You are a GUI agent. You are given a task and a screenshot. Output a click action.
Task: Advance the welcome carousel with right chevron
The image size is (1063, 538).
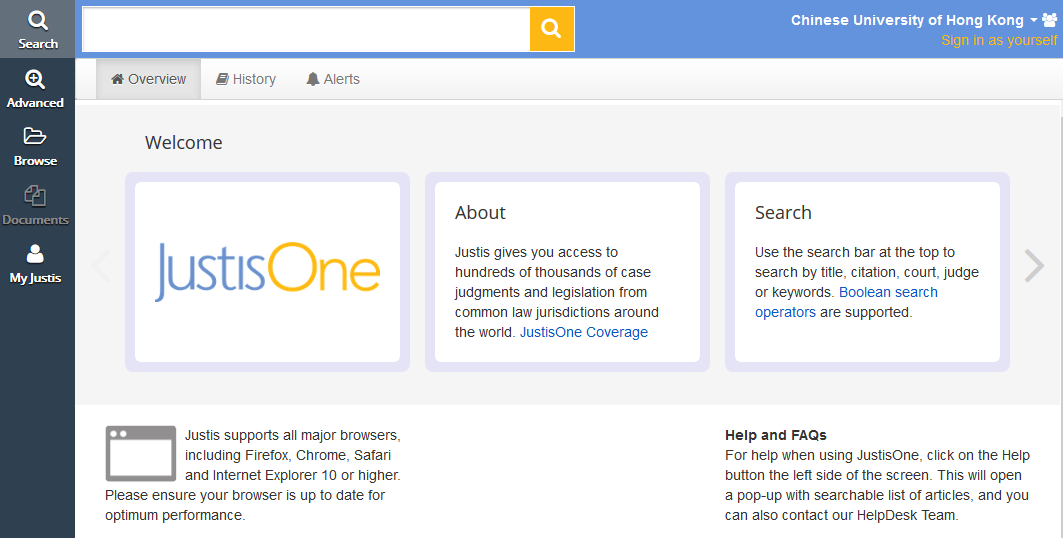[x=1034, y=265]
